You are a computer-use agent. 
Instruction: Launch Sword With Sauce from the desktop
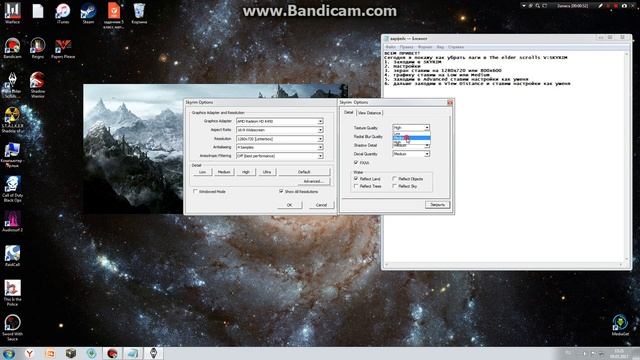(x=12, y=327)
